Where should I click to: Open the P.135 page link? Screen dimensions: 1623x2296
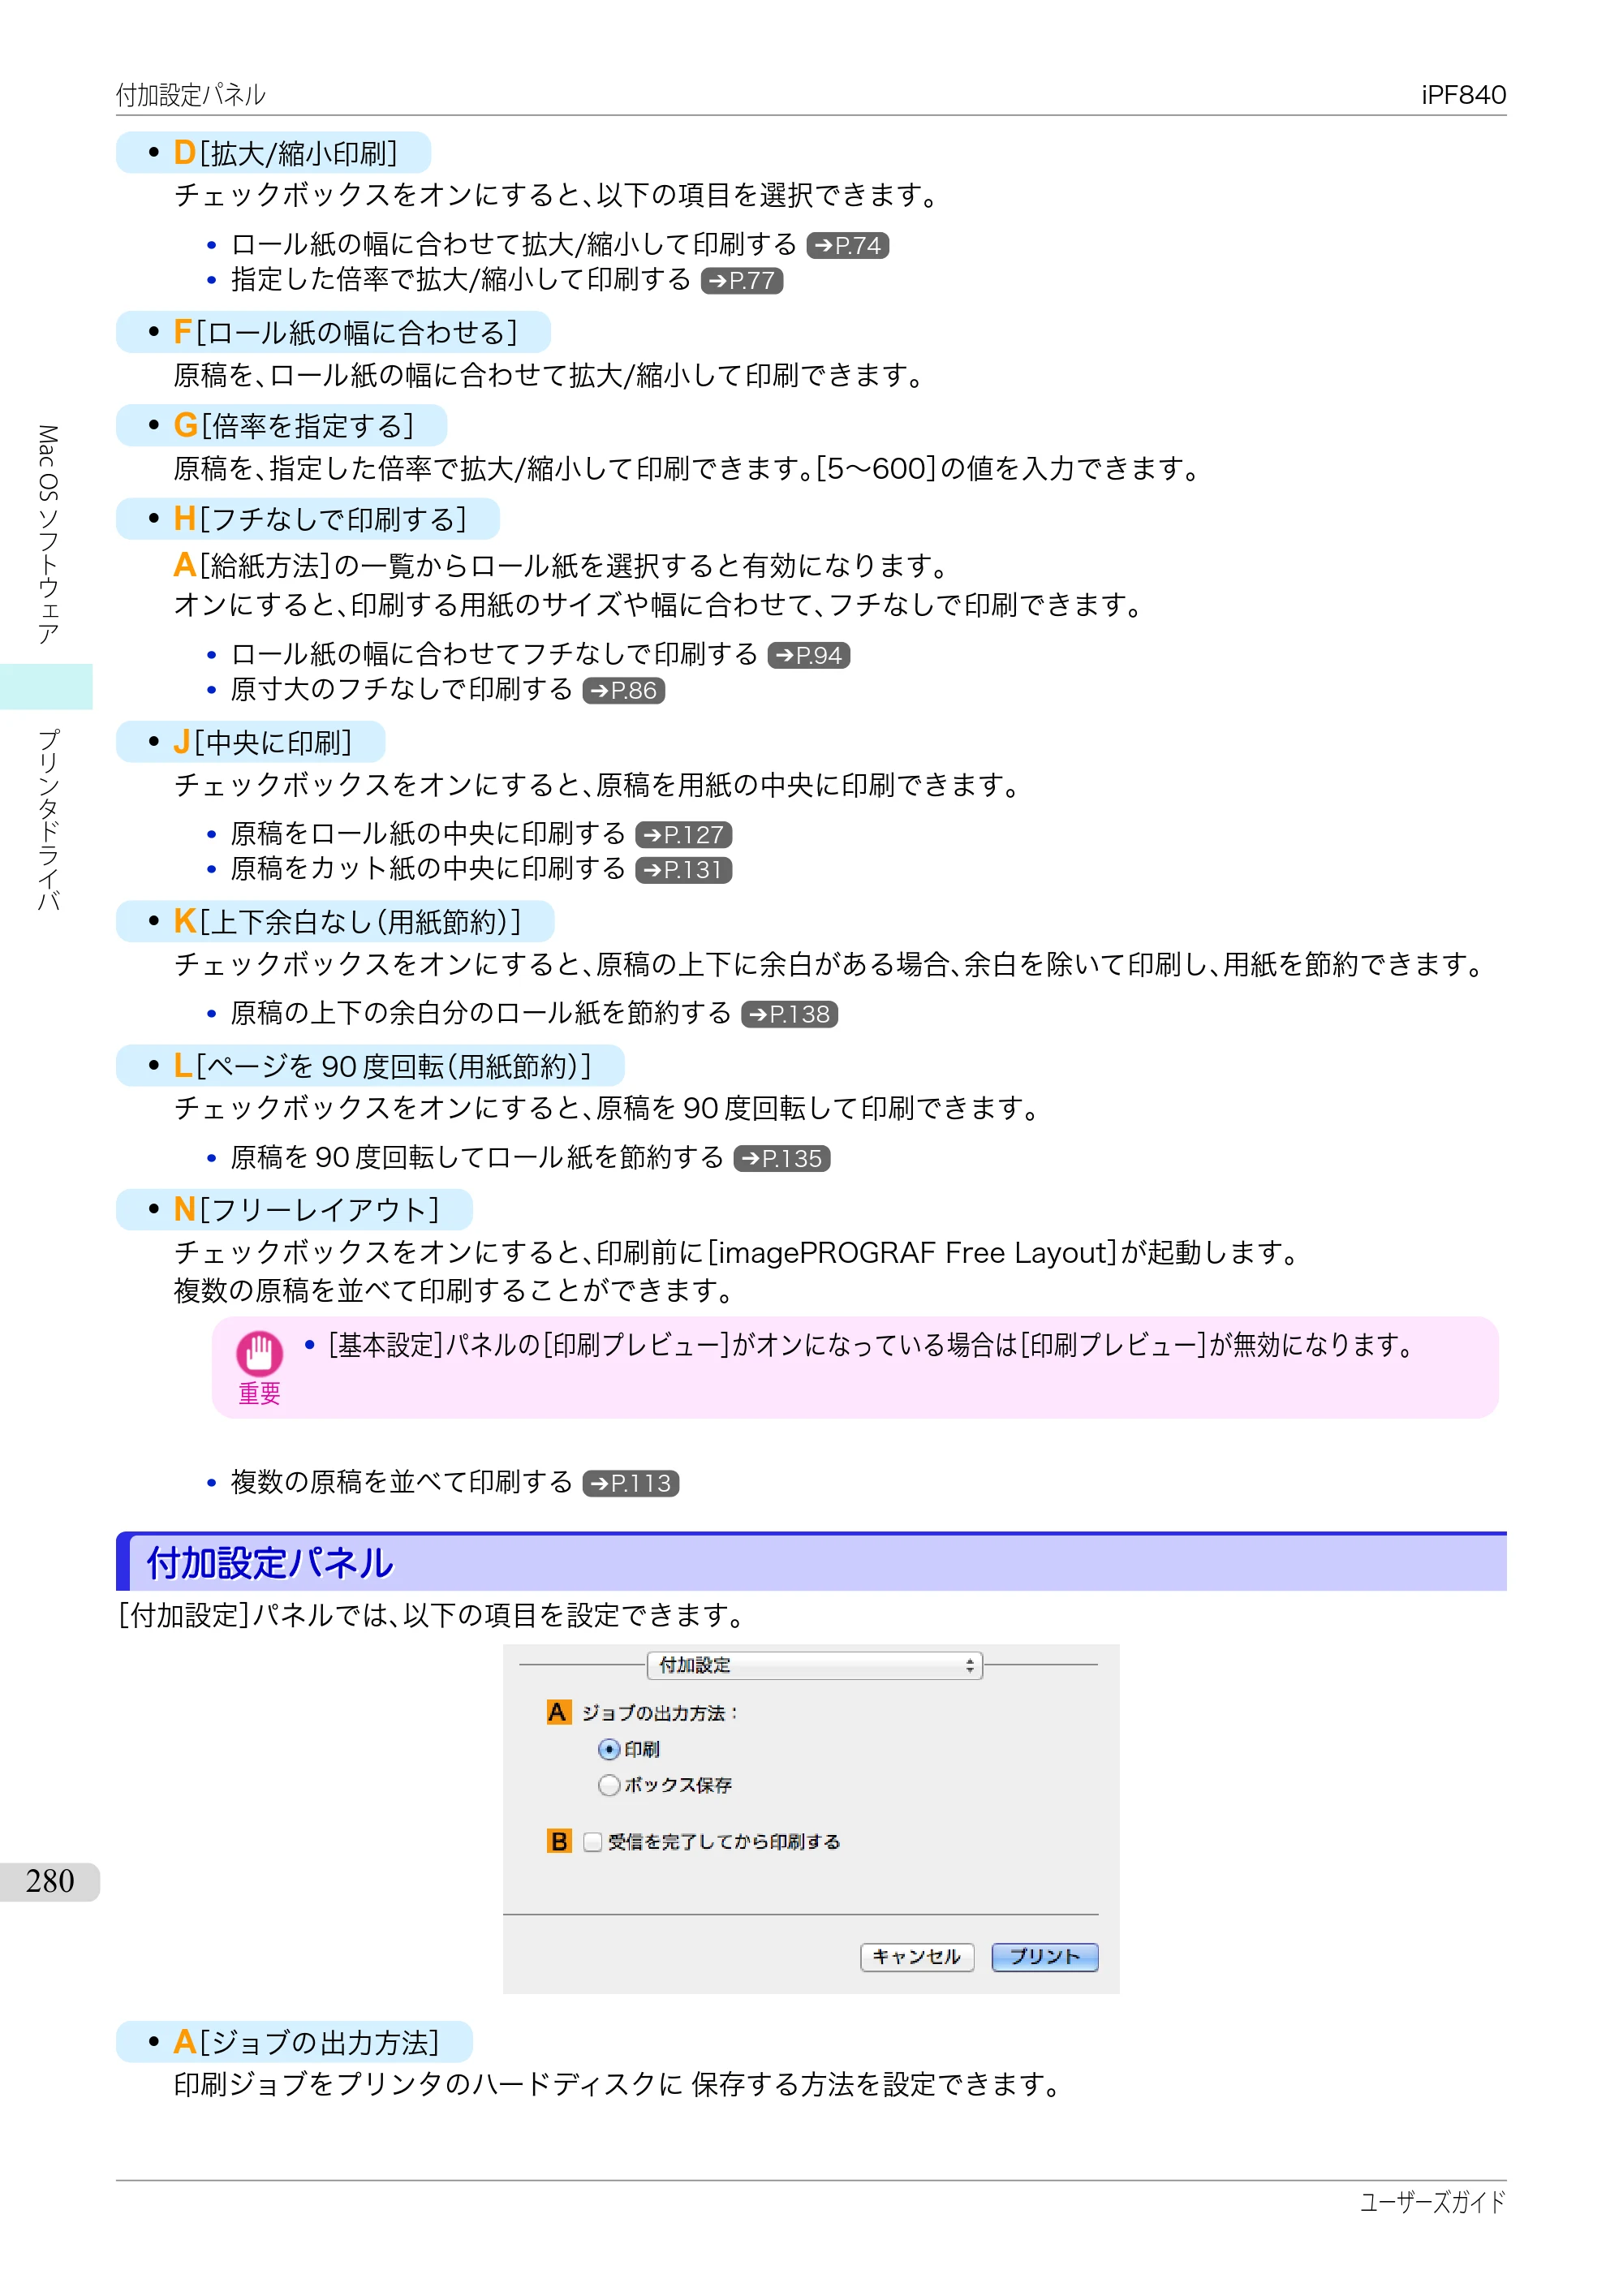(781, 1158)
